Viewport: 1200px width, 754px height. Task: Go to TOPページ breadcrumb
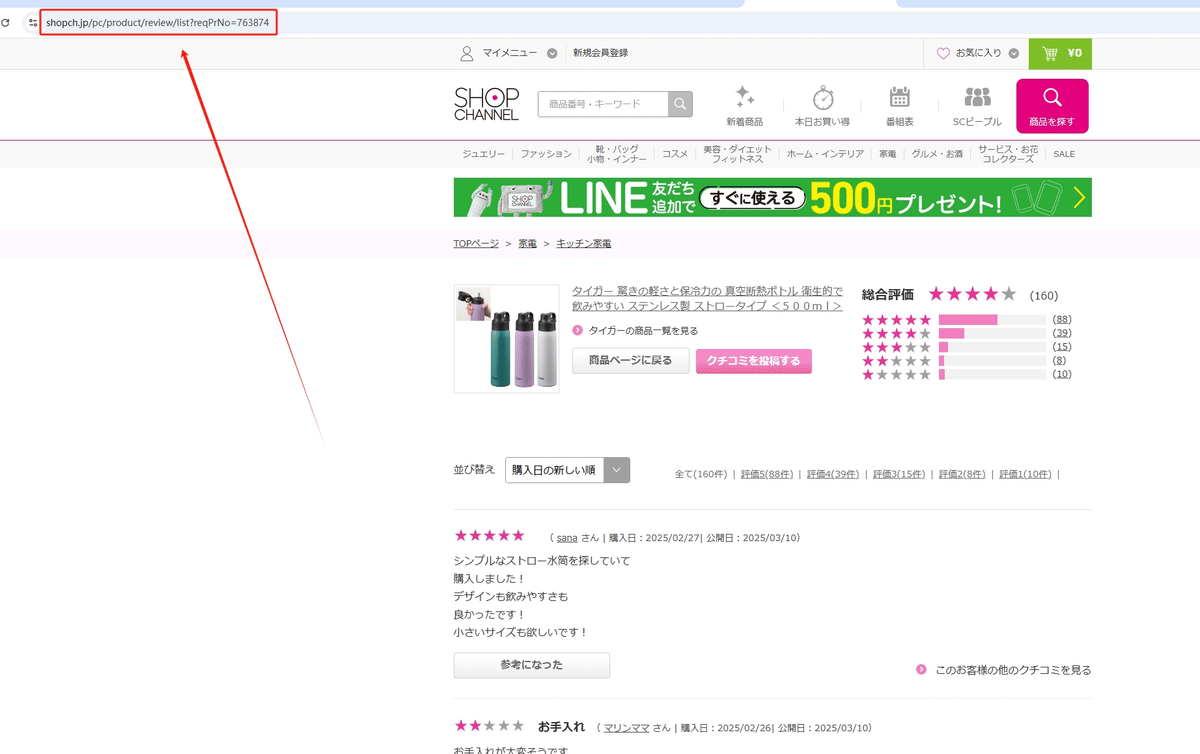476,243
